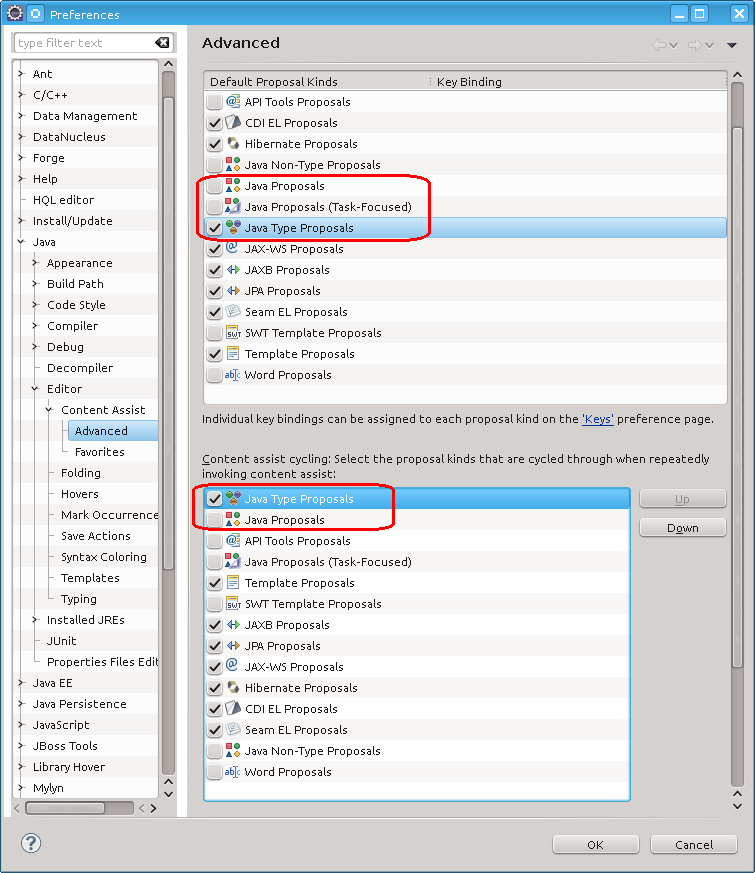This screenshot has height=873, width=755.
Task: Click the CDI EL Proposals icon in cycling list
Action: pos(233,709)
